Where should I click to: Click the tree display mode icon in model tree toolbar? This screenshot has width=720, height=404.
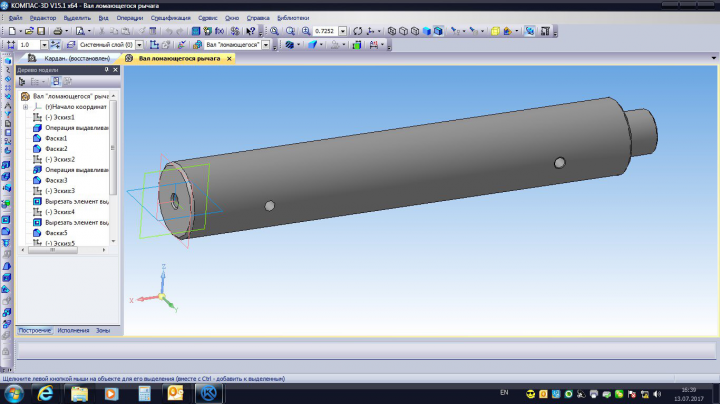pos(22,82)
